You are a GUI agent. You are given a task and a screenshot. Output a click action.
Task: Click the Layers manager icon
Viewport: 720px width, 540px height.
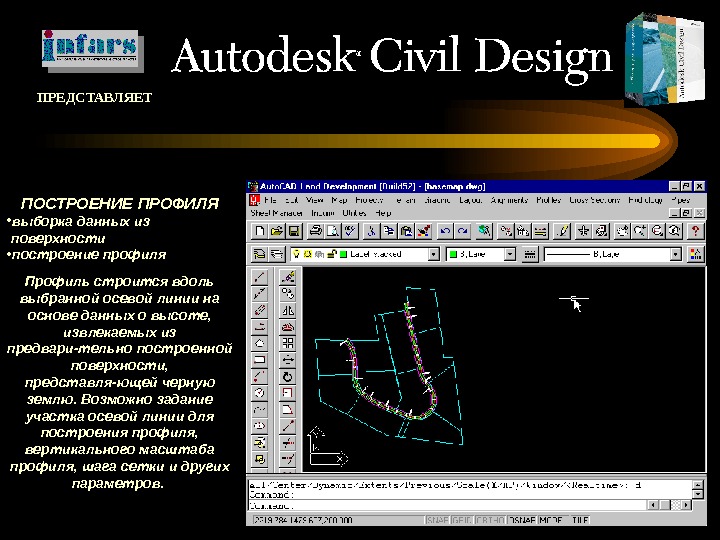tap(277, 254)
